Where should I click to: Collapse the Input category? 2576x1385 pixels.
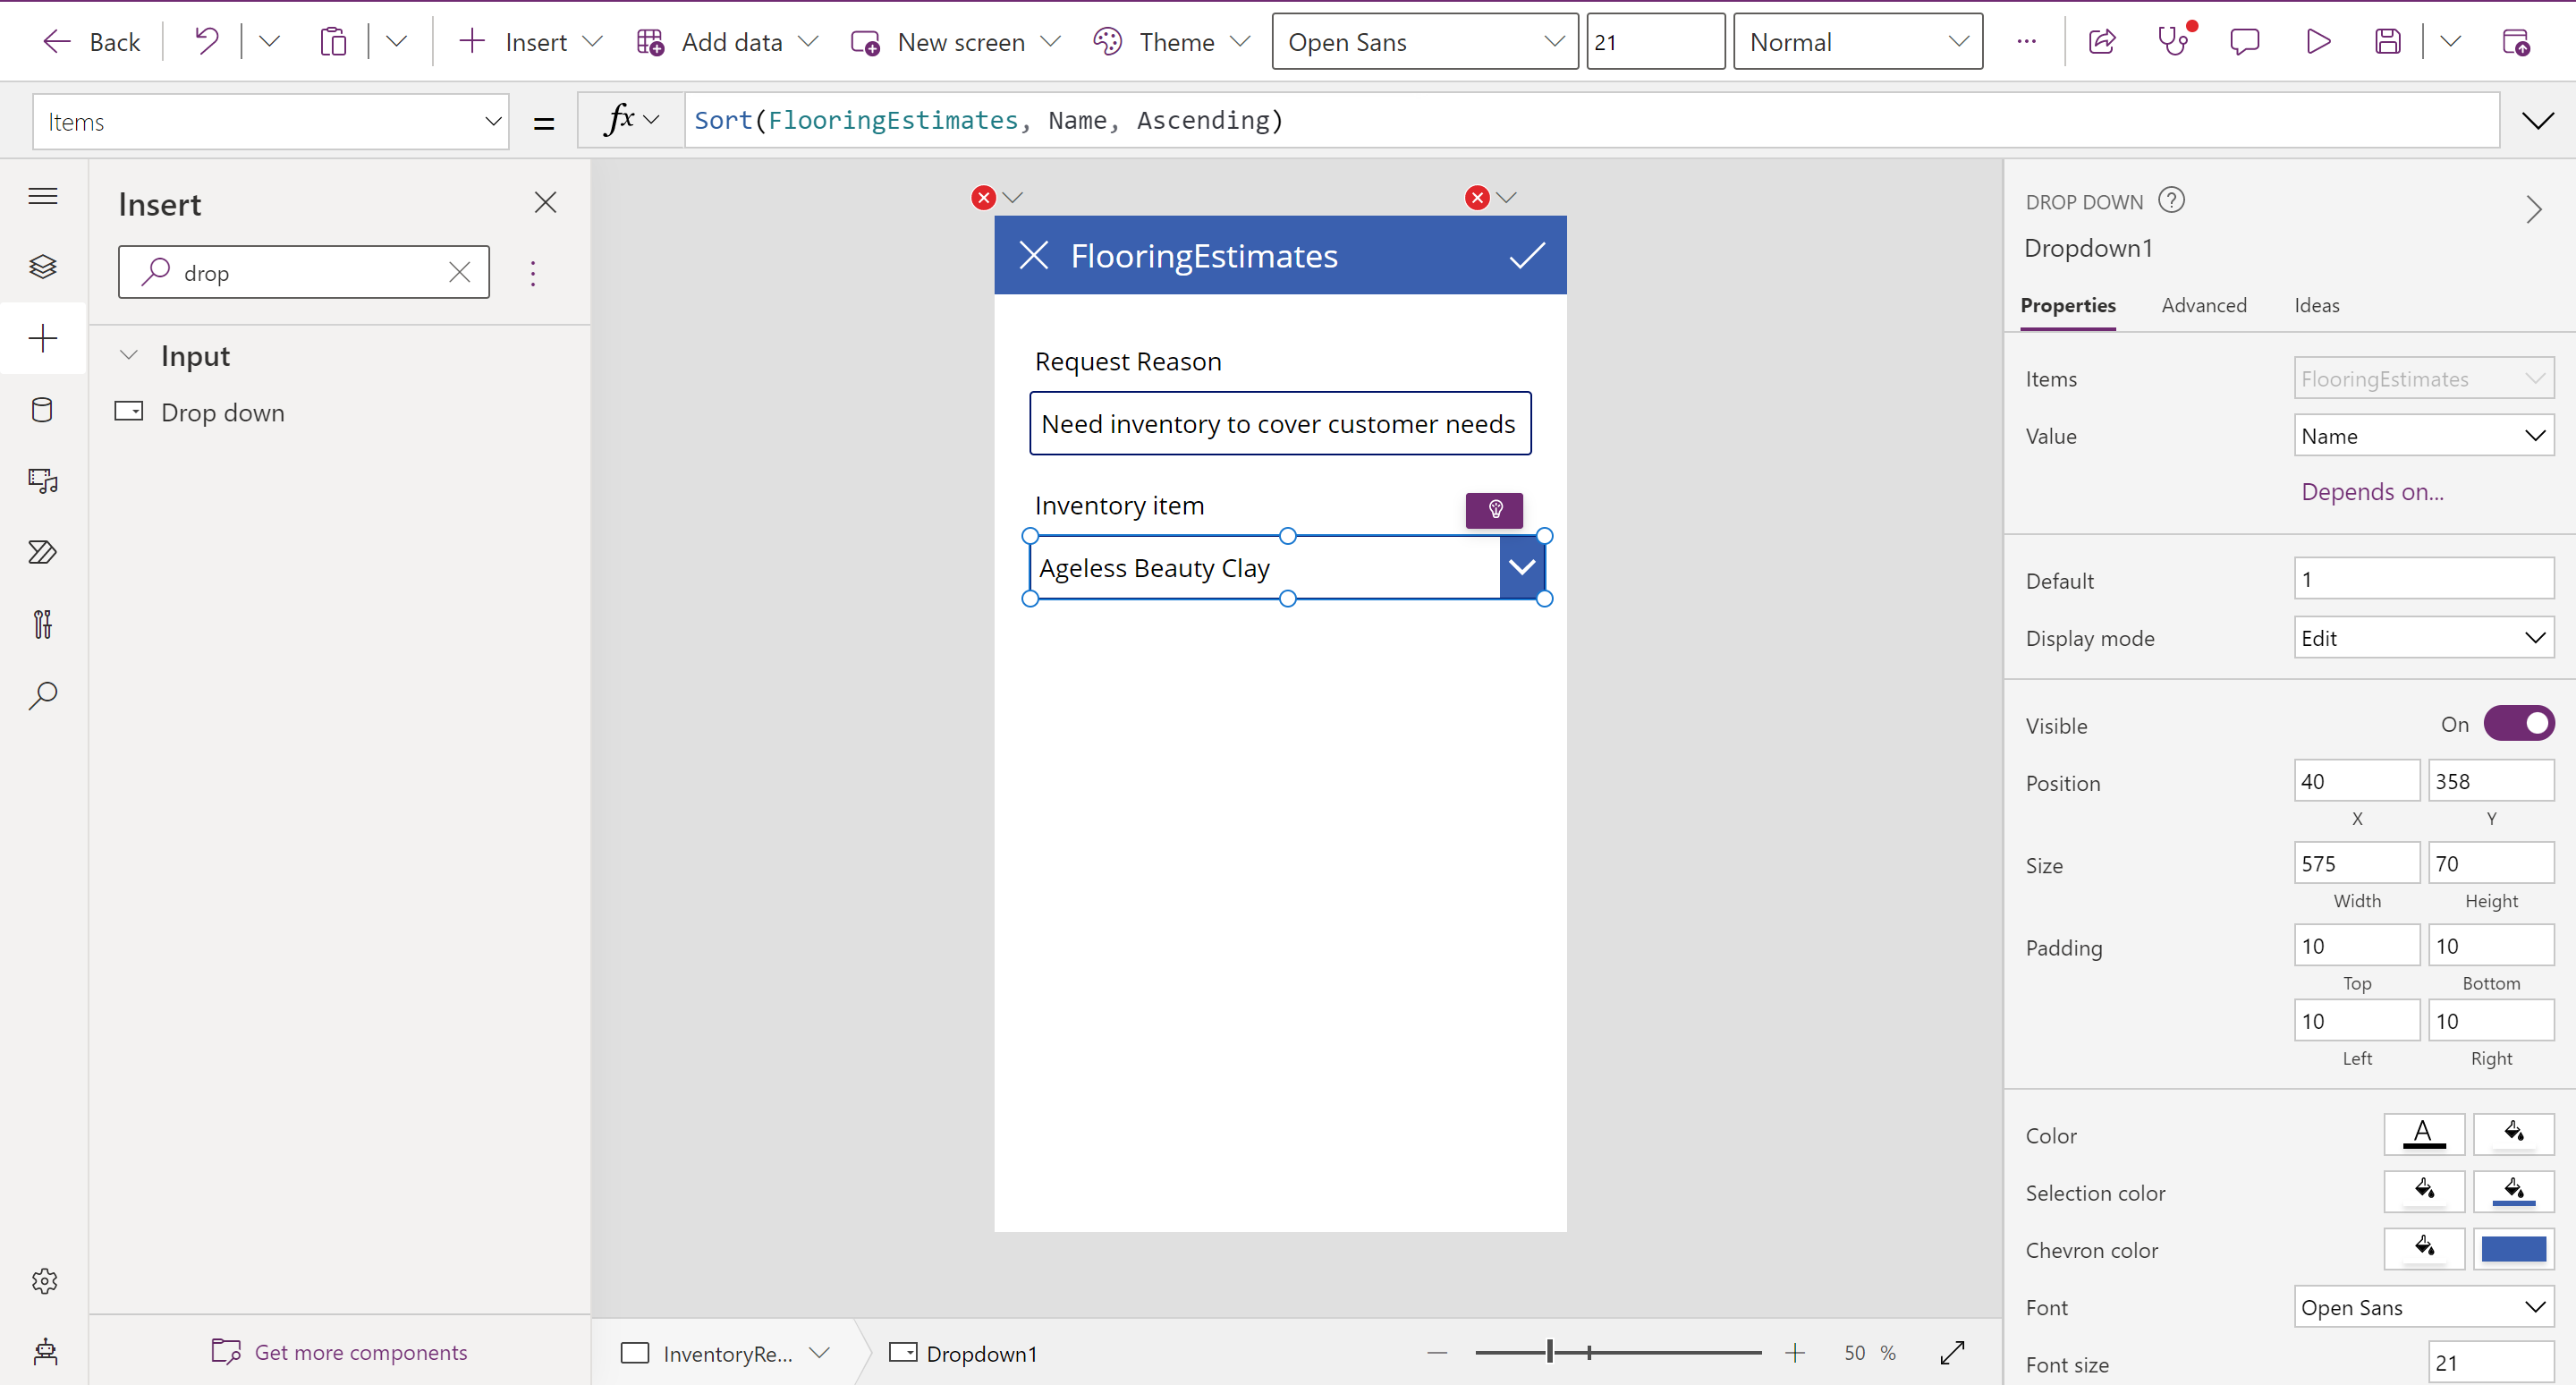(129, 356)
